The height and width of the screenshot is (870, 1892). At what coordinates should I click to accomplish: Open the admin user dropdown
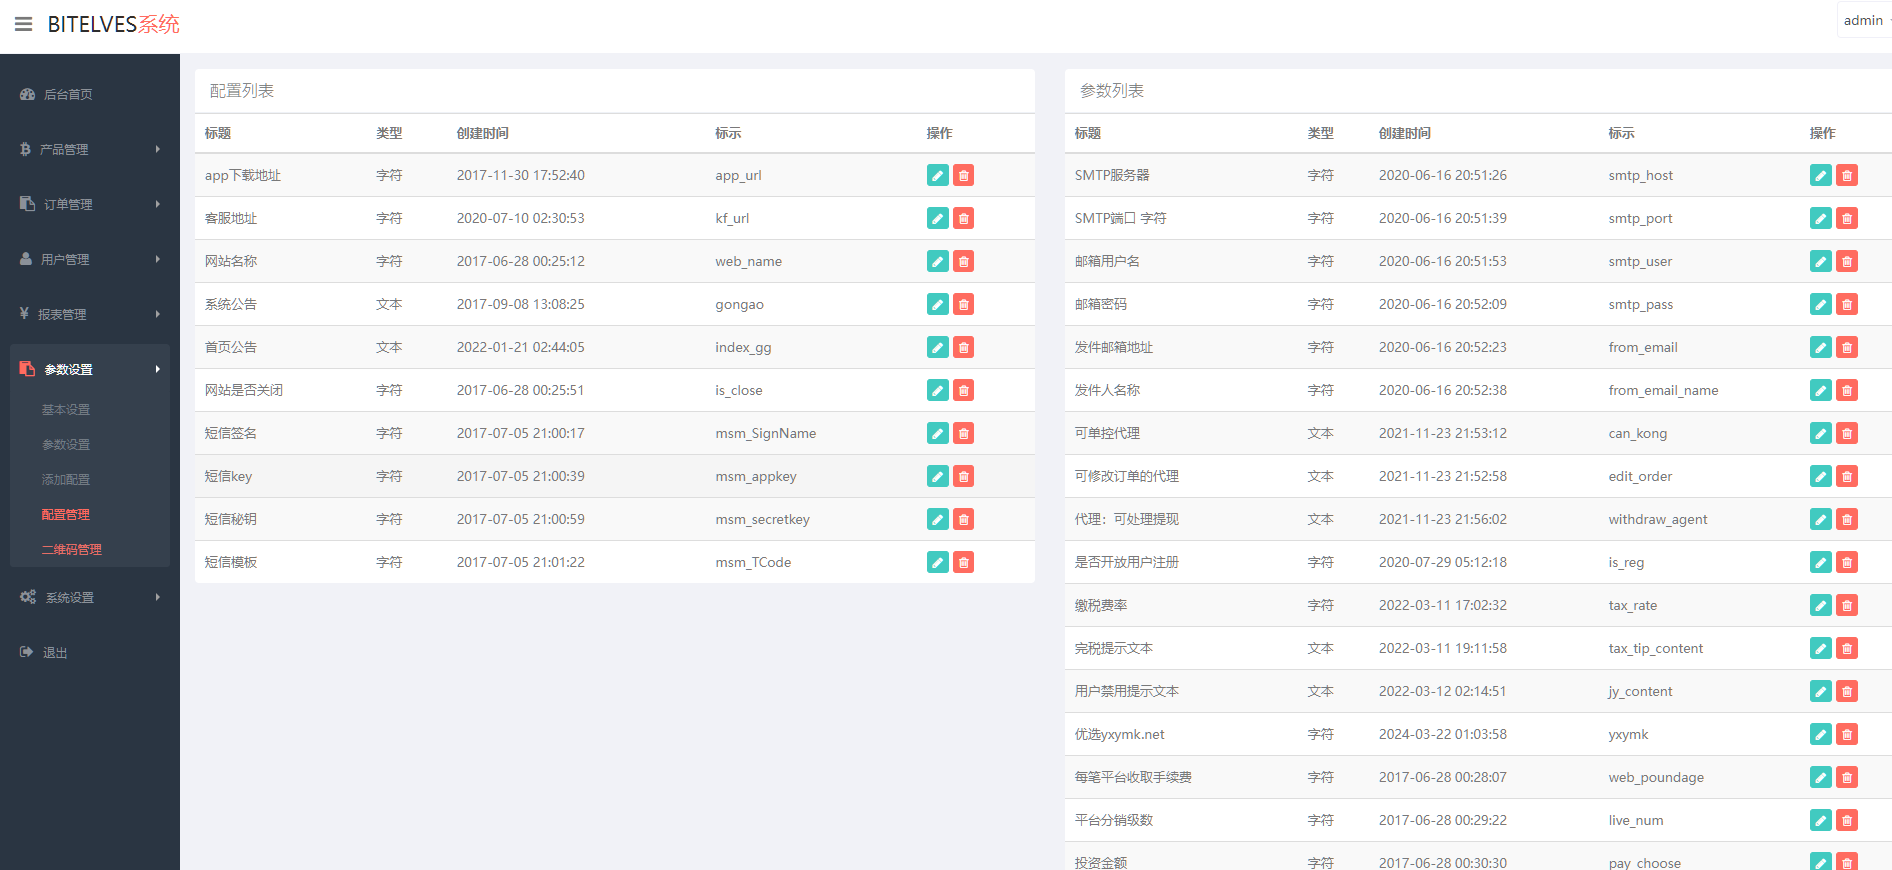(1864, 20)
